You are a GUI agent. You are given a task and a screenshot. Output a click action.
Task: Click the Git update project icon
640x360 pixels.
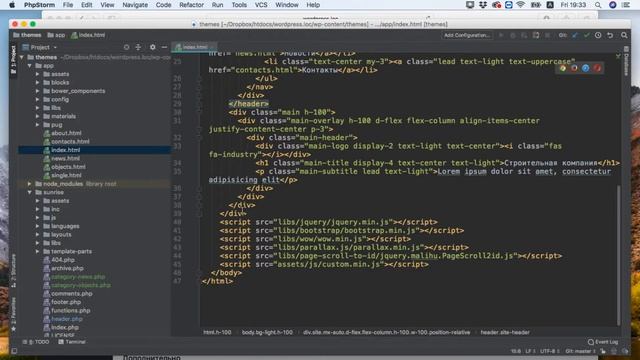click(575, 36)
